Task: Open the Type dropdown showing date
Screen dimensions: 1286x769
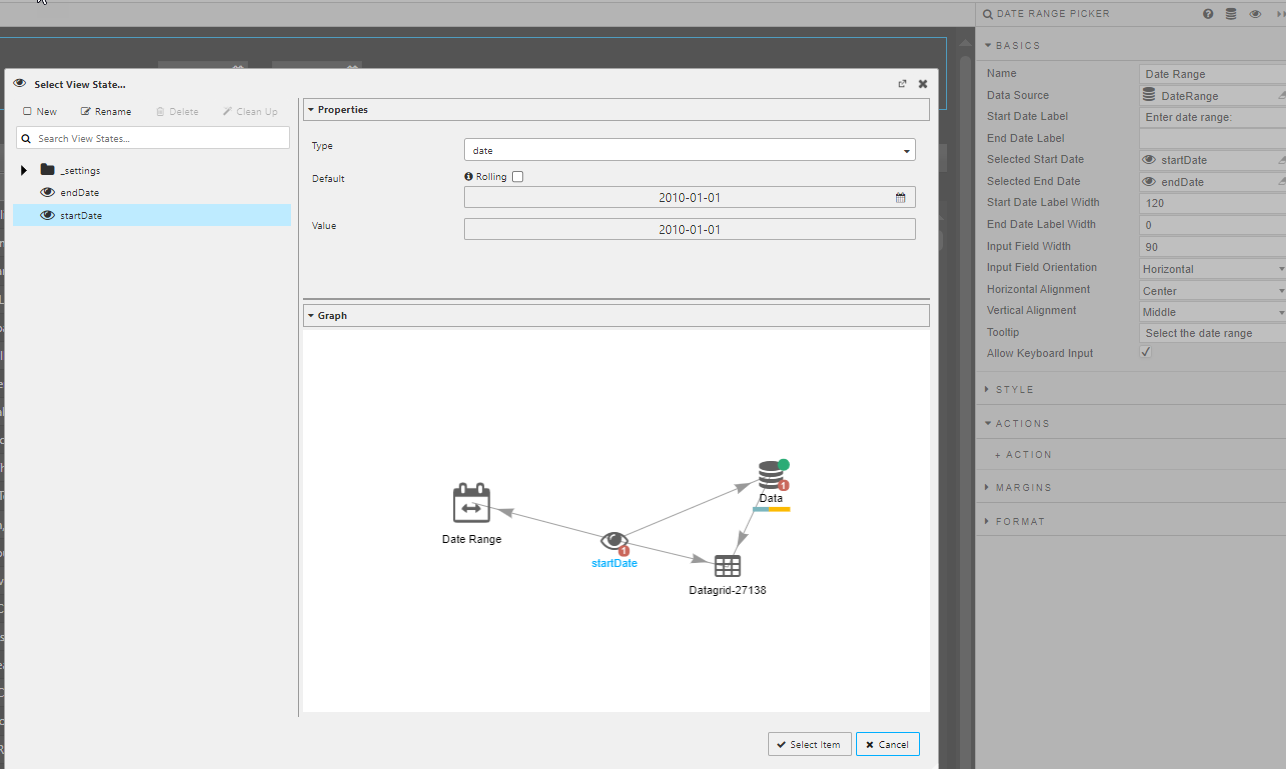Action: coord(689,150)
